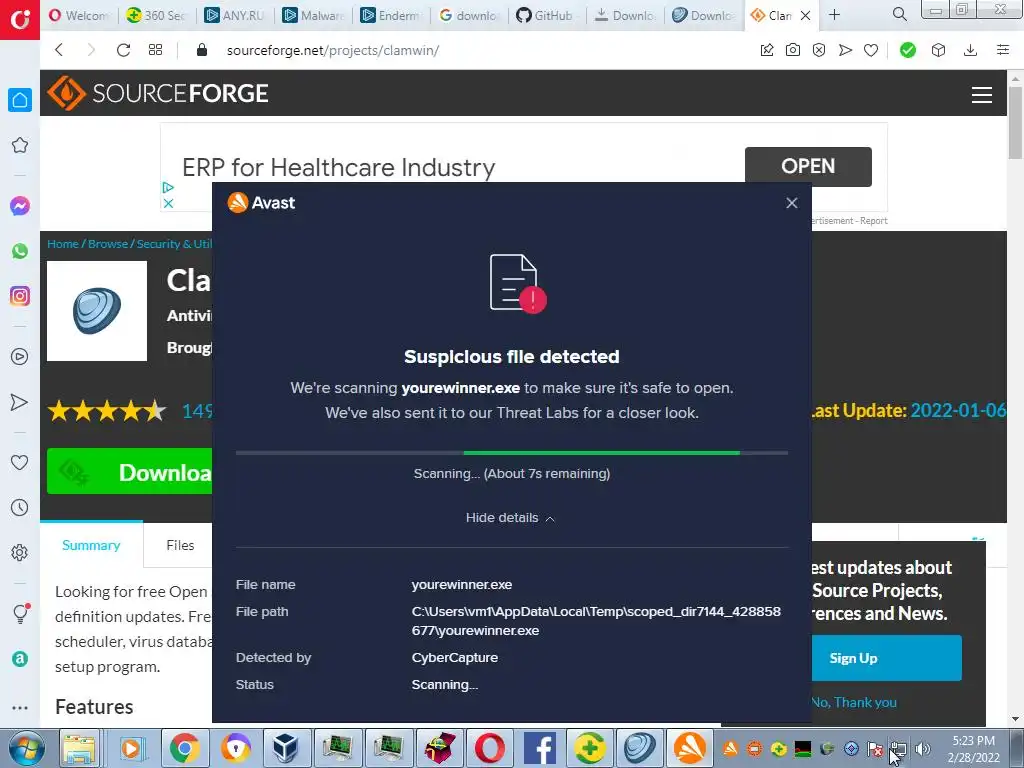
Task: Close the current ClamWin tab
Action: tap(805, 15)
